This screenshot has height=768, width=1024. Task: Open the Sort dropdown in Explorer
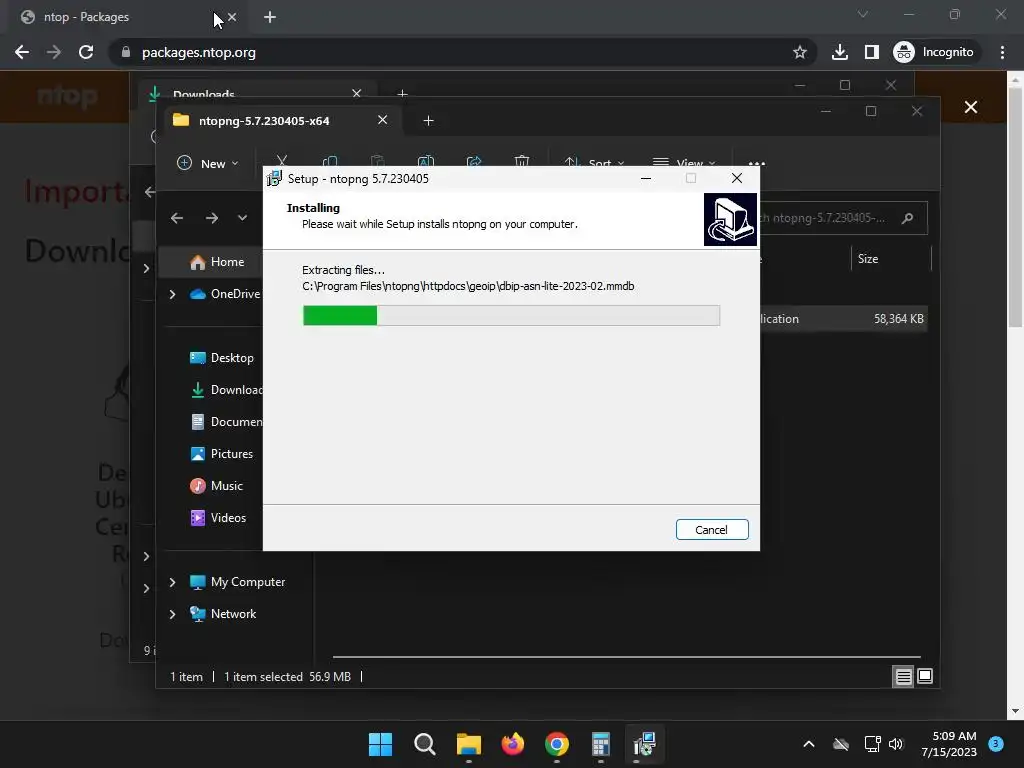594,163
